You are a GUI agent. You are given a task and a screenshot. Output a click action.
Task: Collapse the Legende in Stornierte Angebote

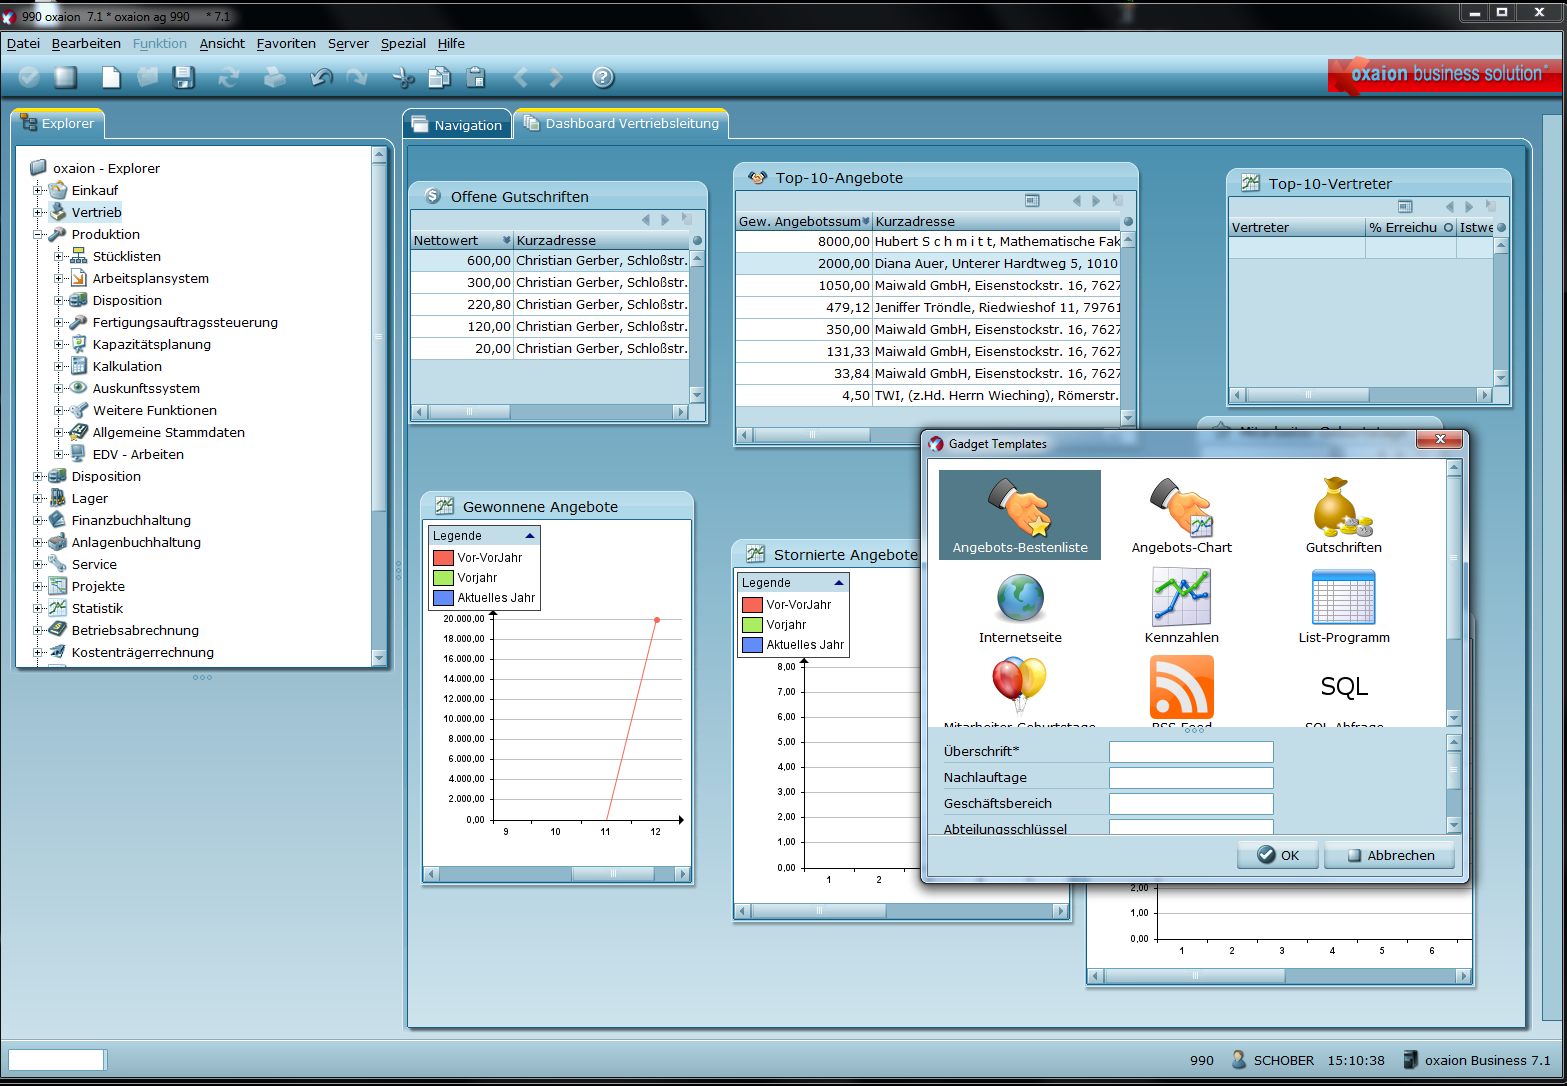click(x=839, y=583)
